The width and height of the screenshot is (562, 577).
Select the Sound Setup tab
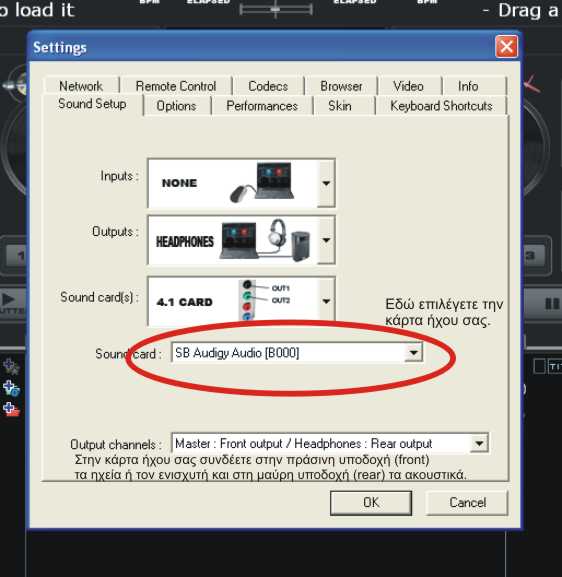pos(92,104)
